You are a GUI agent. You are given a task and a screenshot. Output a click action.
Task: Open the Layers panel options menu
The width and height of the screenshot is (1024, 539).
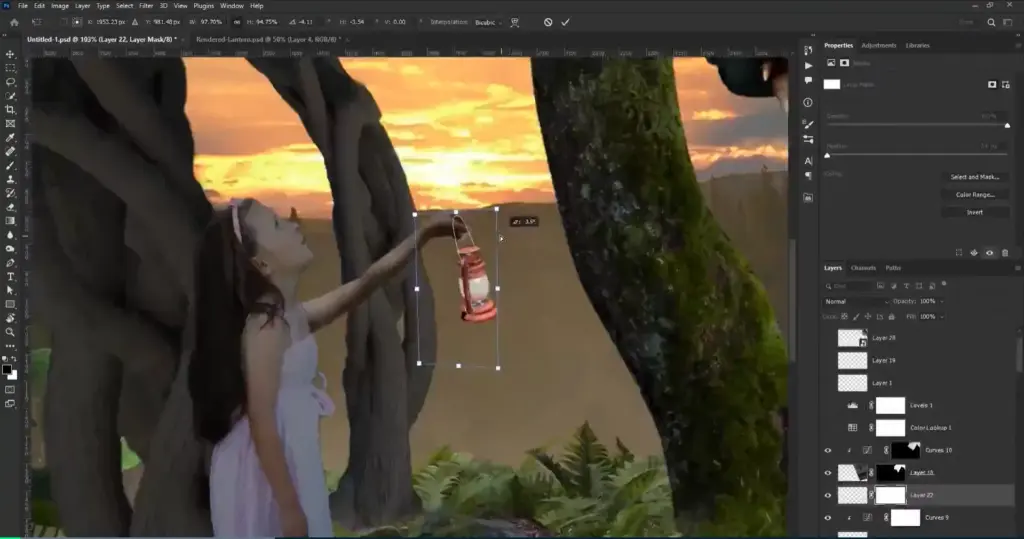pos(1017,268)
